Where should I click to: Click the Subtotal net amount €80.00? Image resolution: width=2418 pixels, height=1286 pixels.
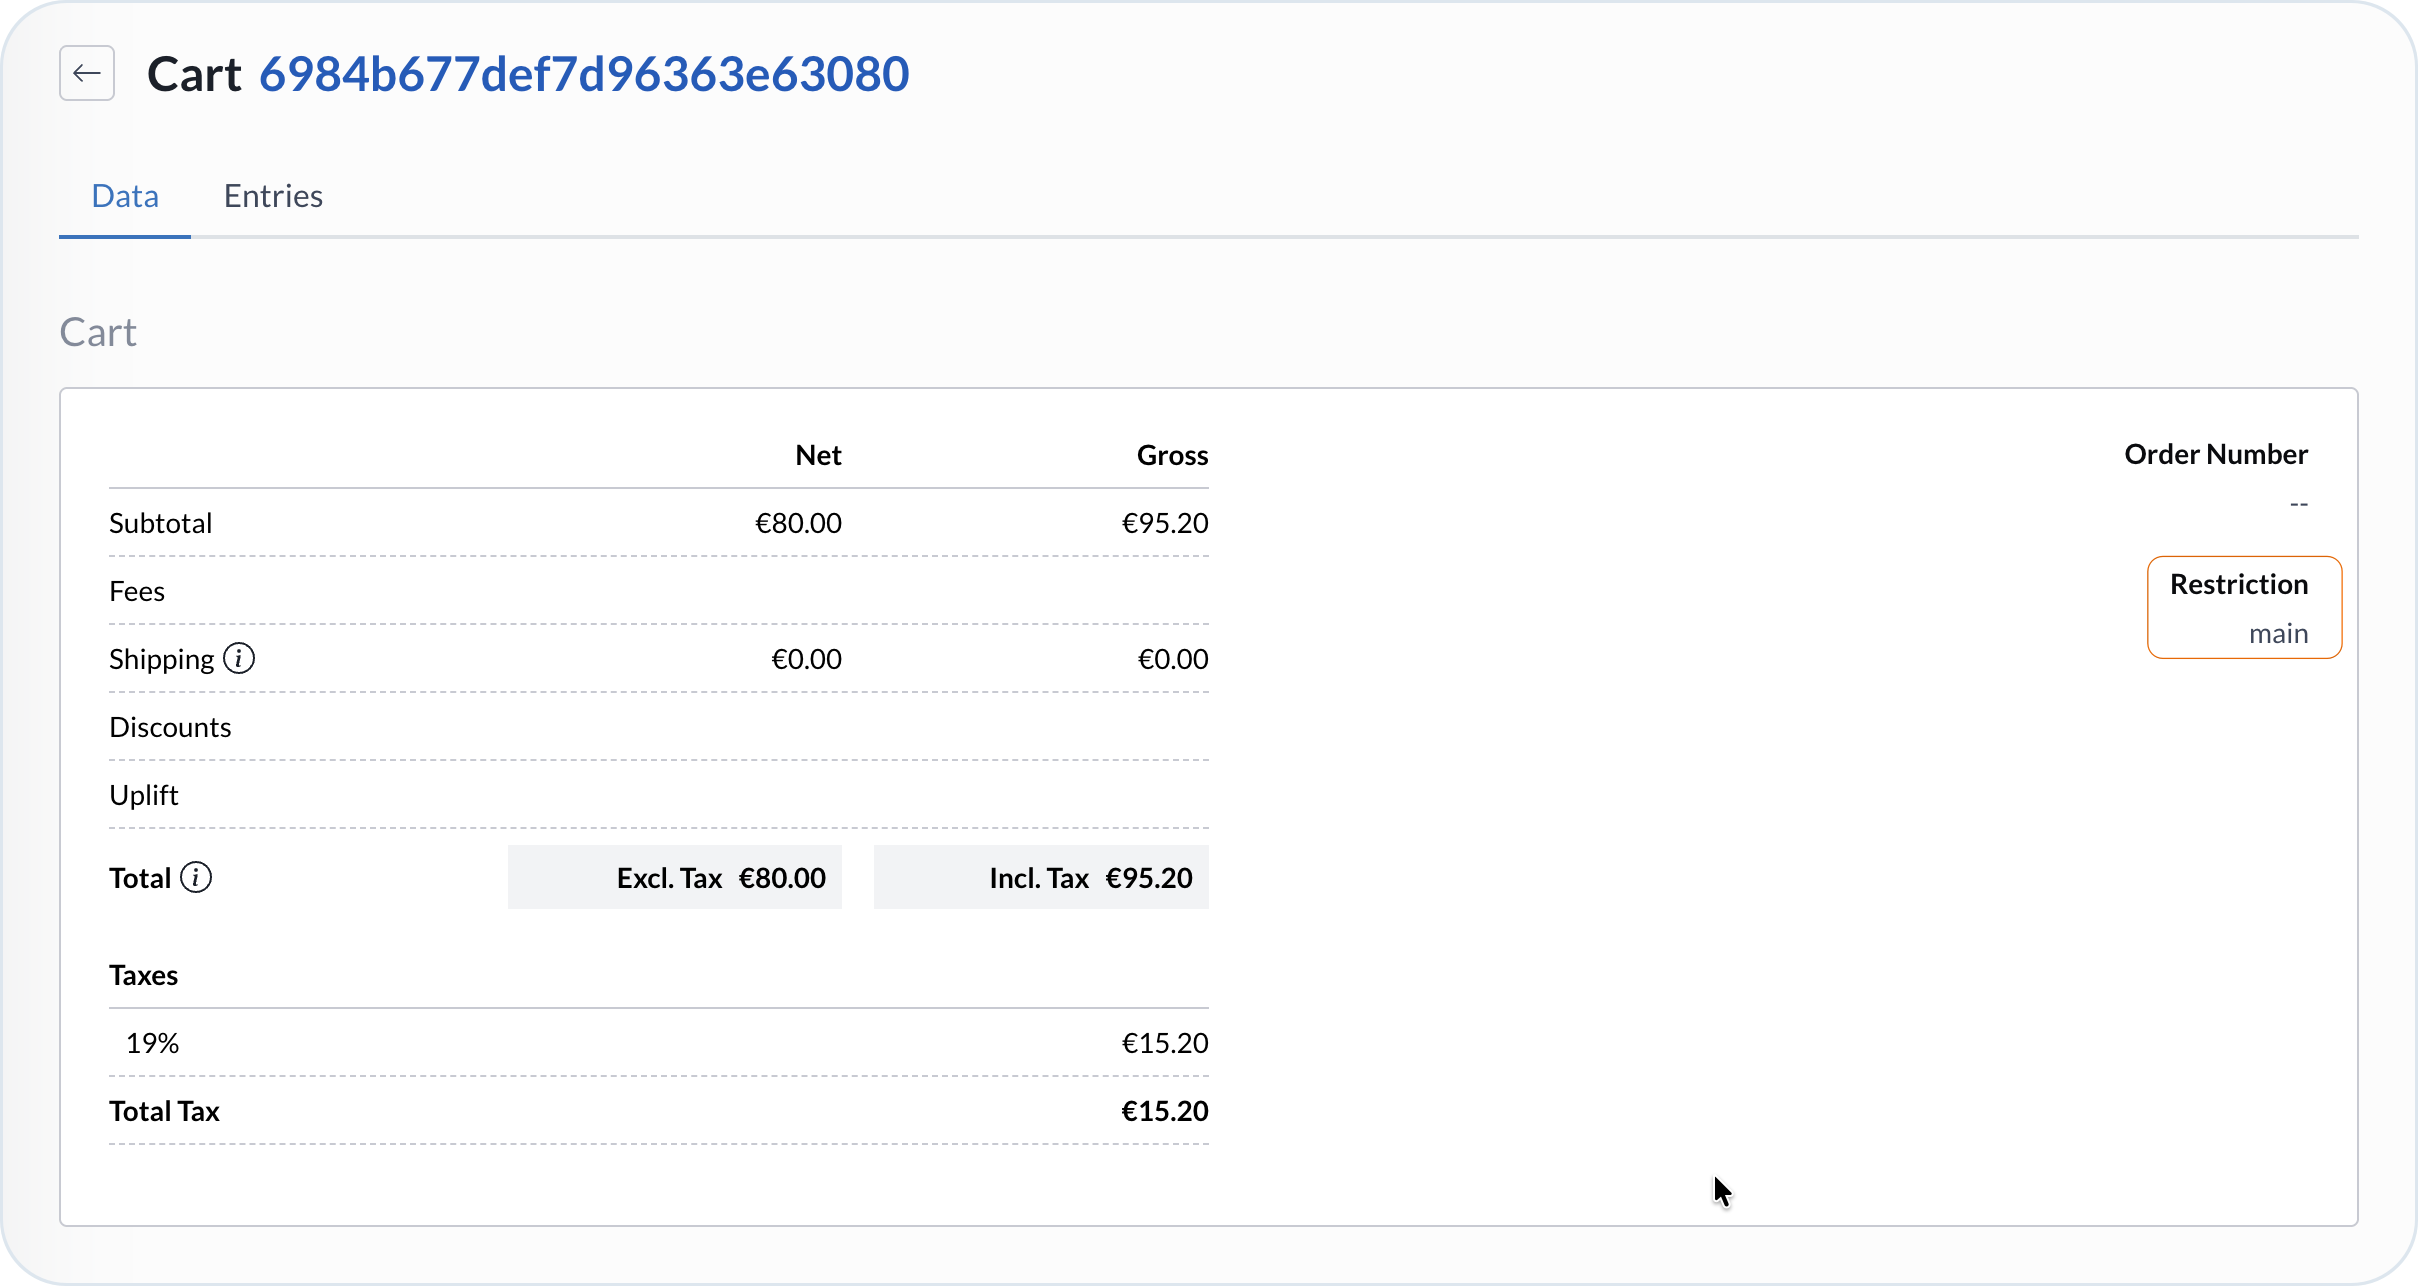[798, 523]
